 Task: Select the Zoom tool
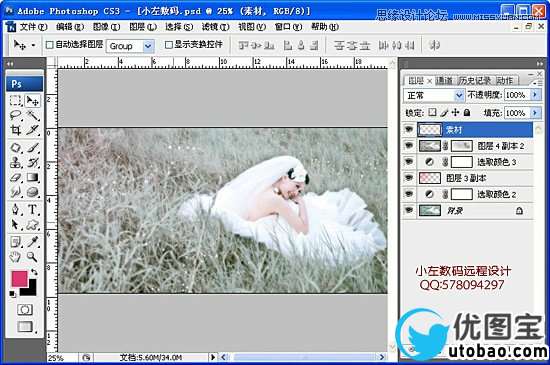pos(33,257)
